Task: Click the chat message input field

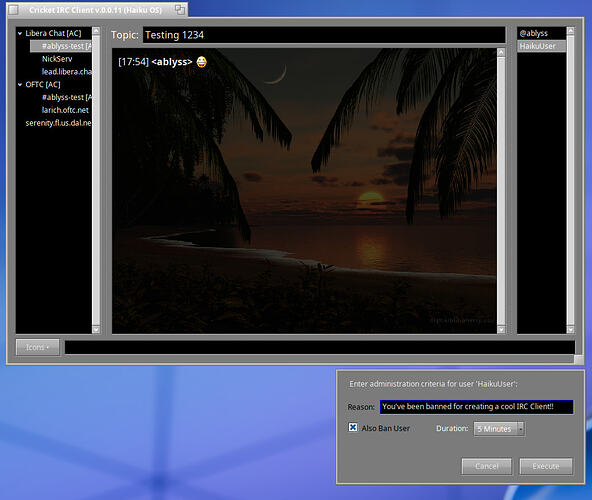Action: coord(319,347)
